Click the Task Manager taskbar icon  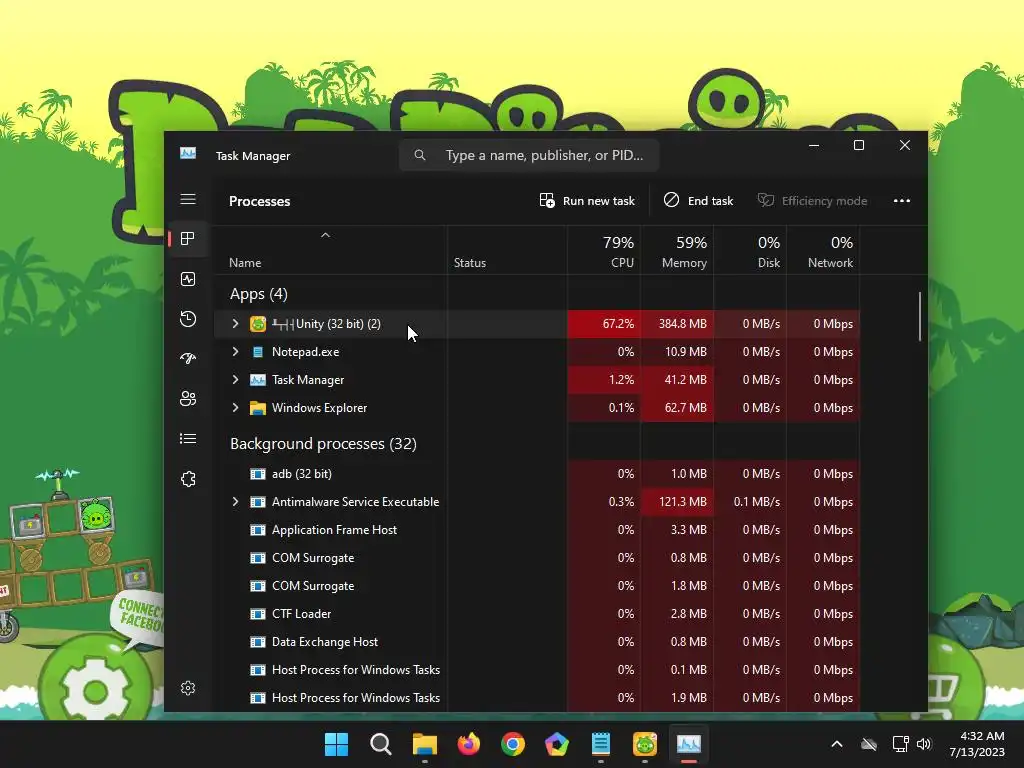[689, 744]
